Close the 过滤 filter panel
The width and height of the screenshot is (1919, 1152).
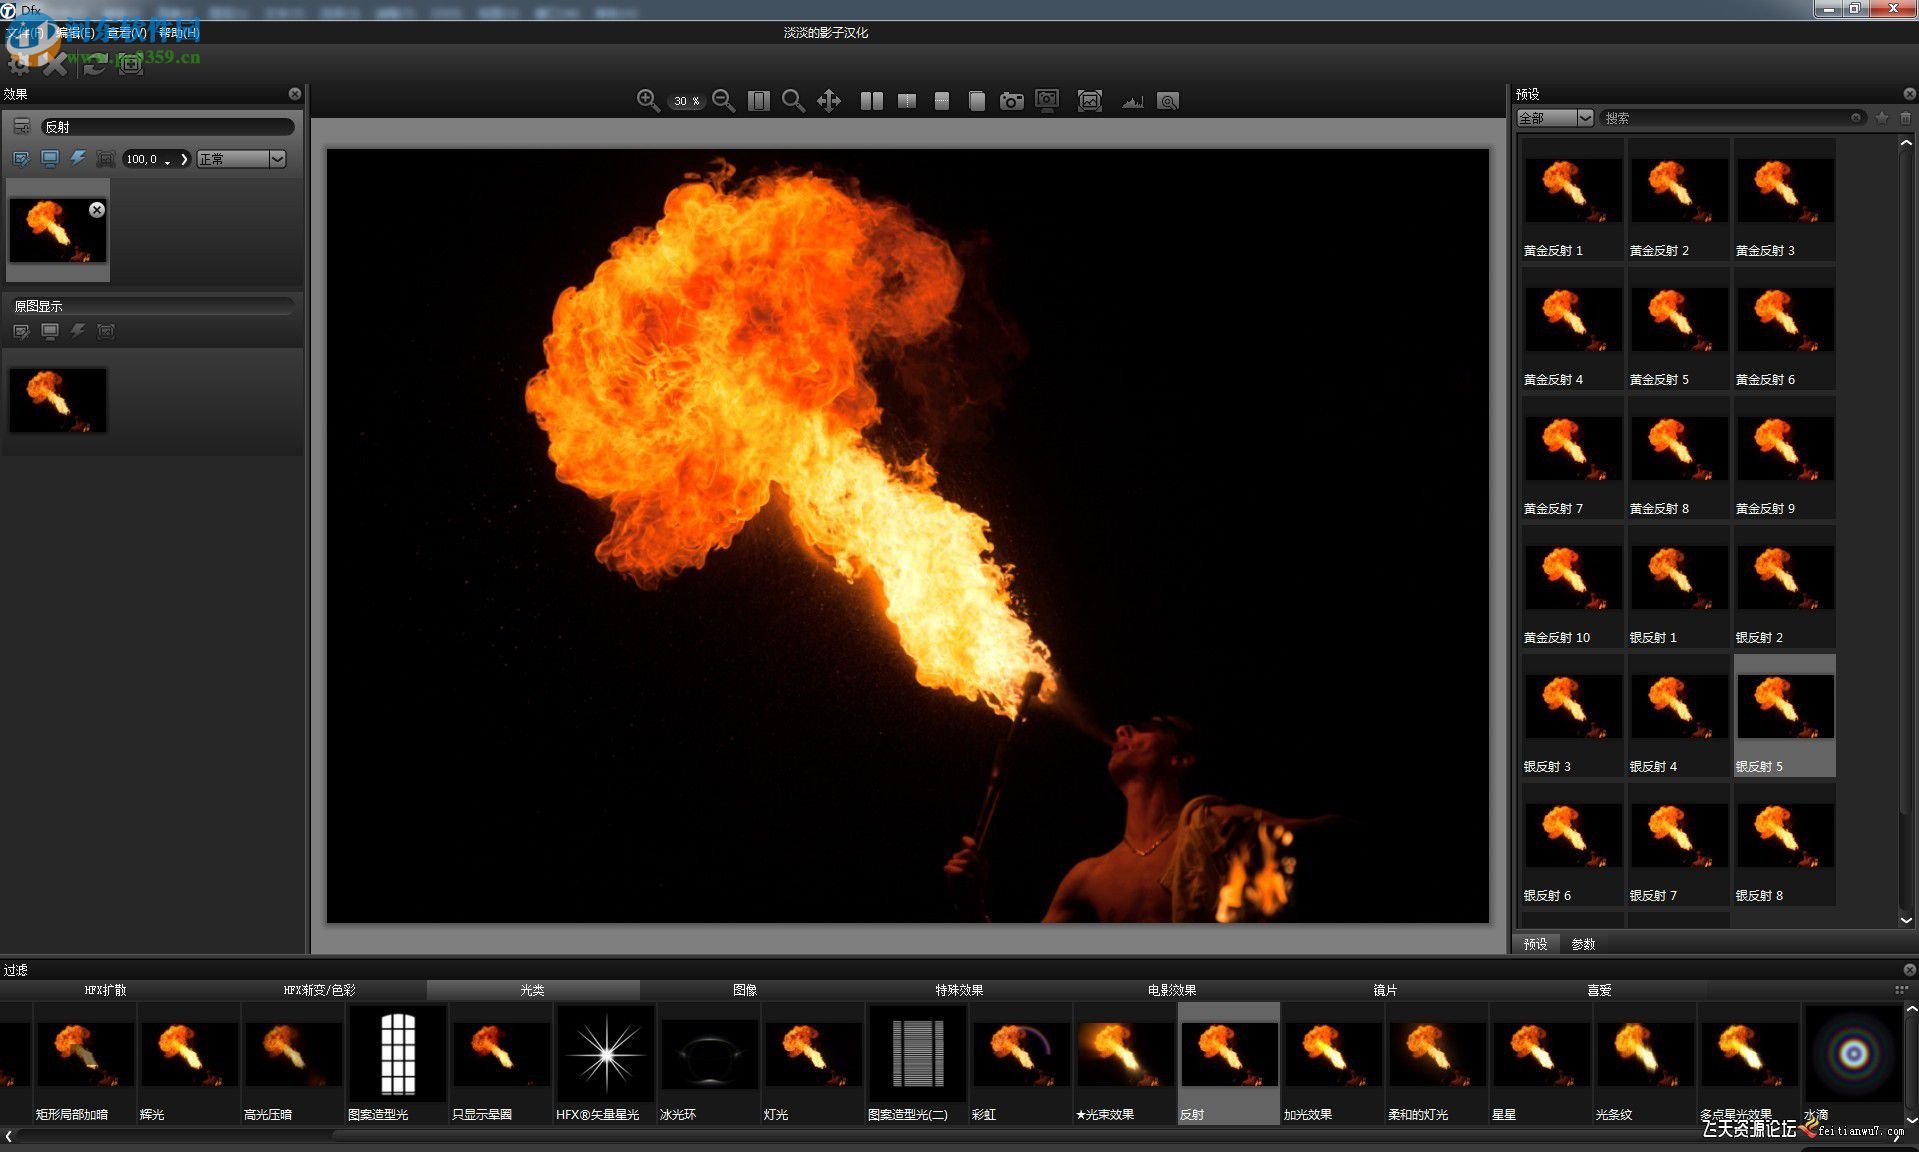pos(1909,970)
